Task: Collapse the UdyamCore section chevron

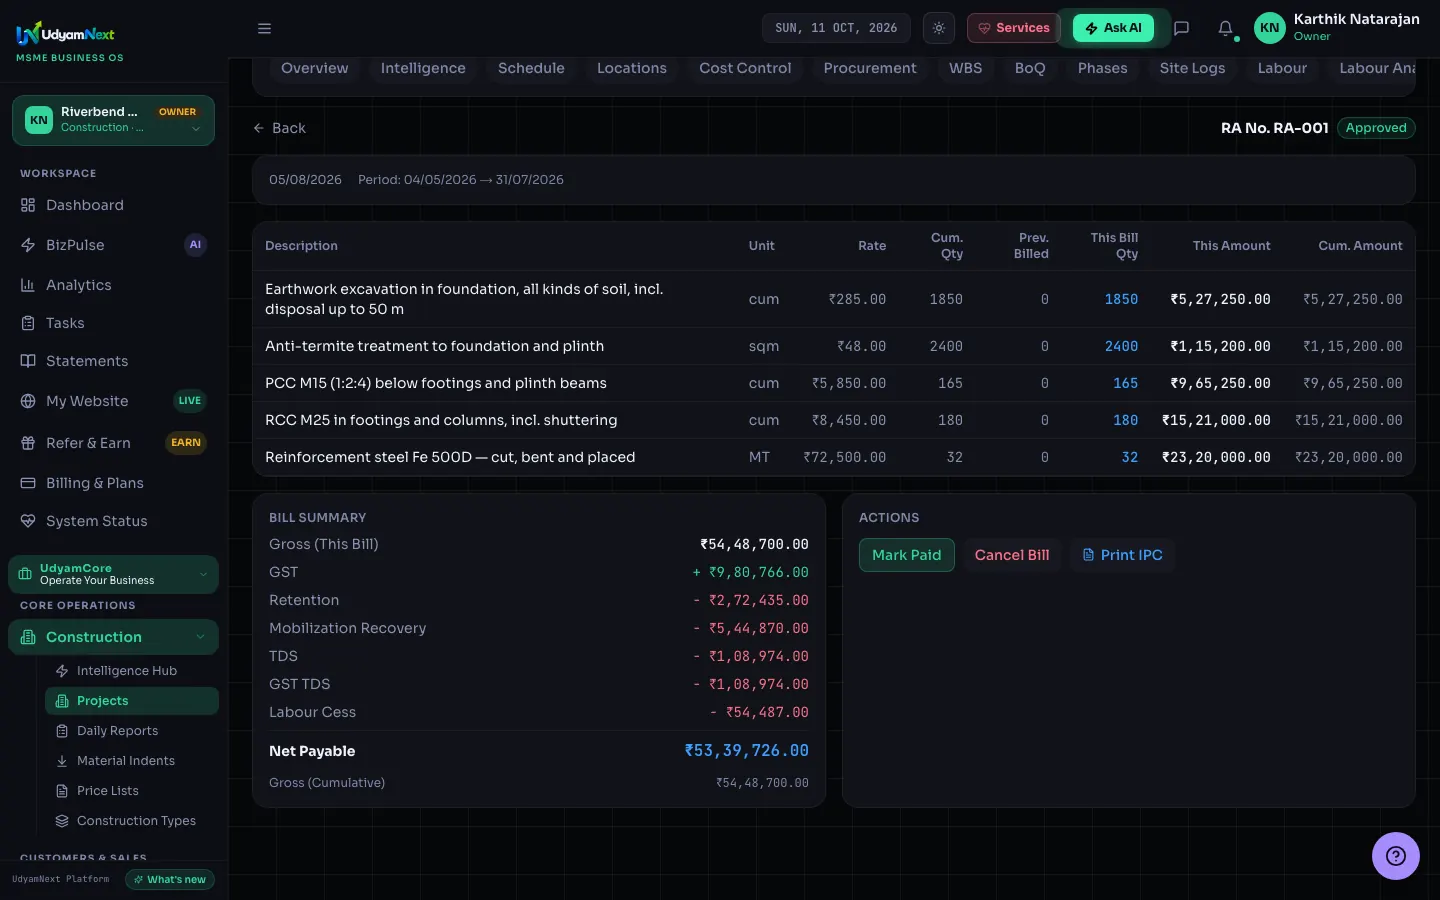Action: [x=203, y=574]
